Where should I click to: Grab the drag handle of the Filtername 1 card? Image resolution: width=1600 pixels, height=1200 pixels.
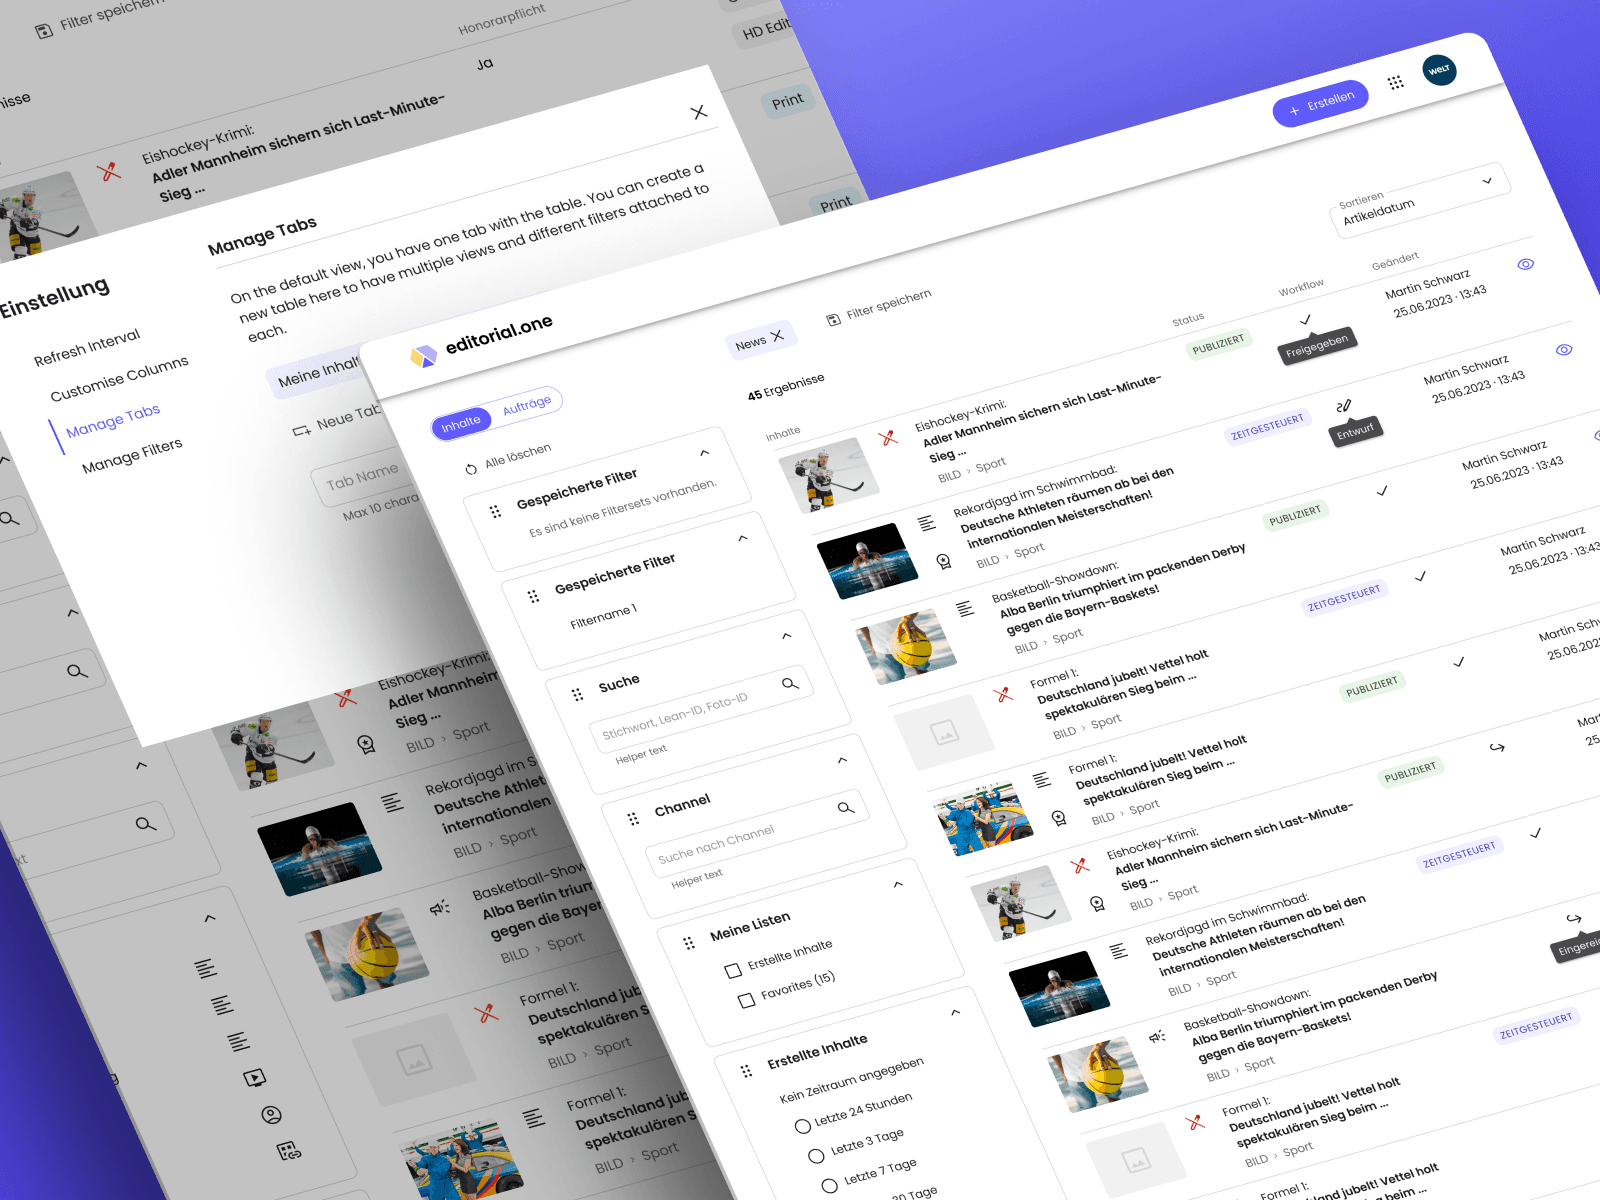(533, 597)
